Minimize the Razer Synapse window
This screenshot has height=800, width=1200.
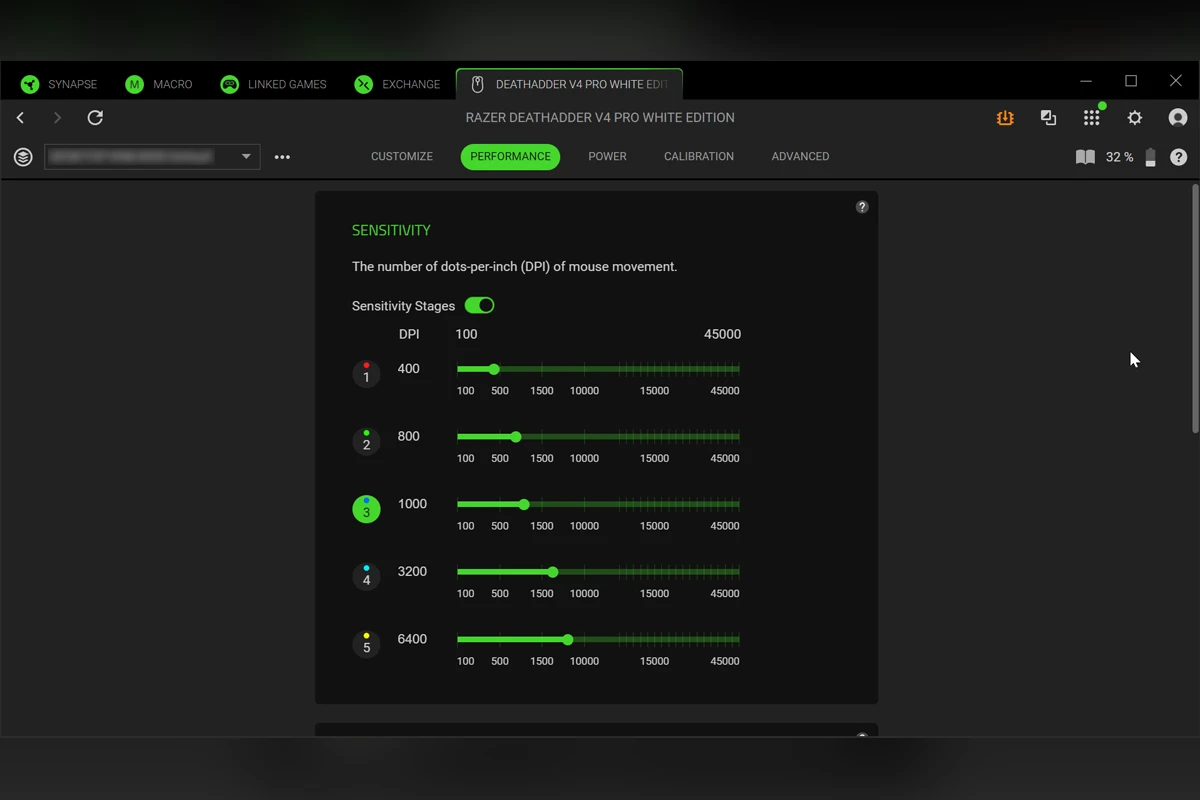[x=1086, y=81]
